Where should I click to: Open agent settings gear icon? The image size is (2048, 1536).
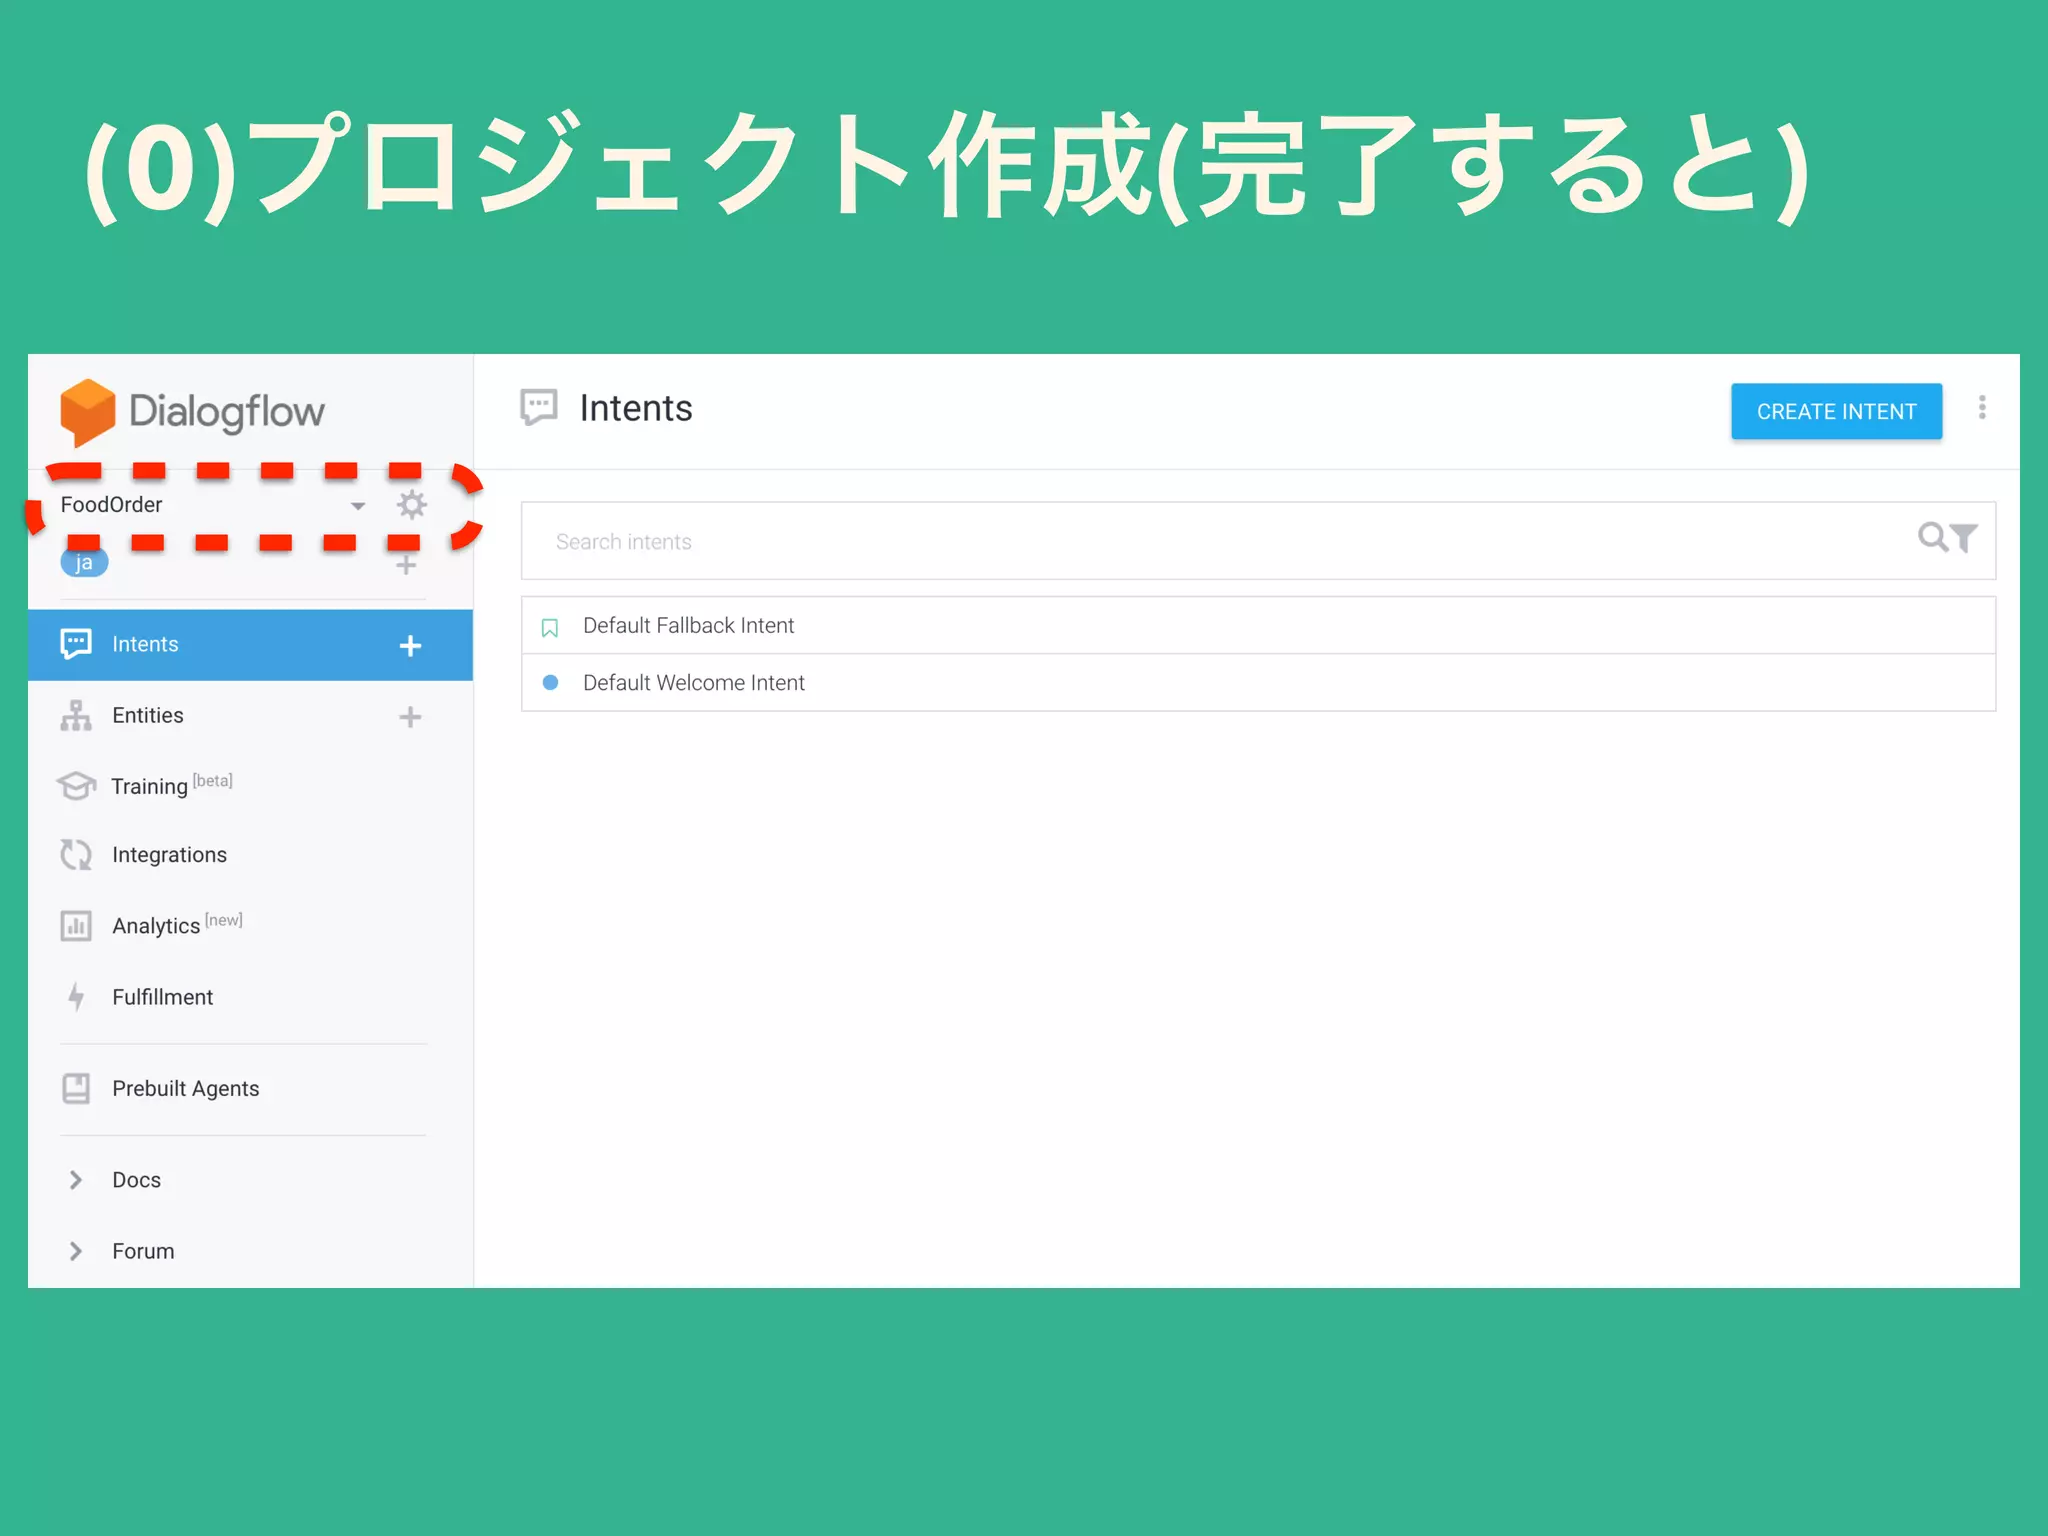pos(411,504)
